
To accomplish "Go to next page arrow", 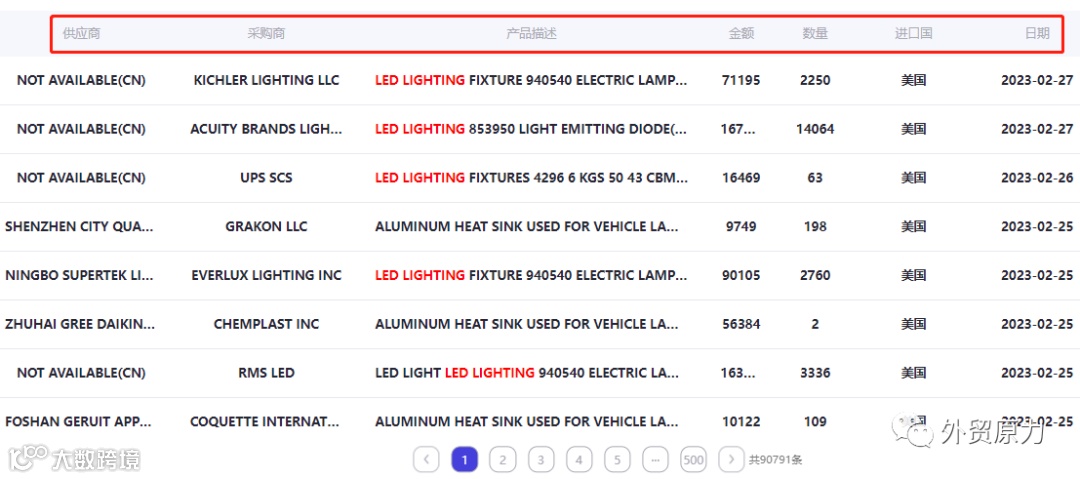I will pos(731,460).
